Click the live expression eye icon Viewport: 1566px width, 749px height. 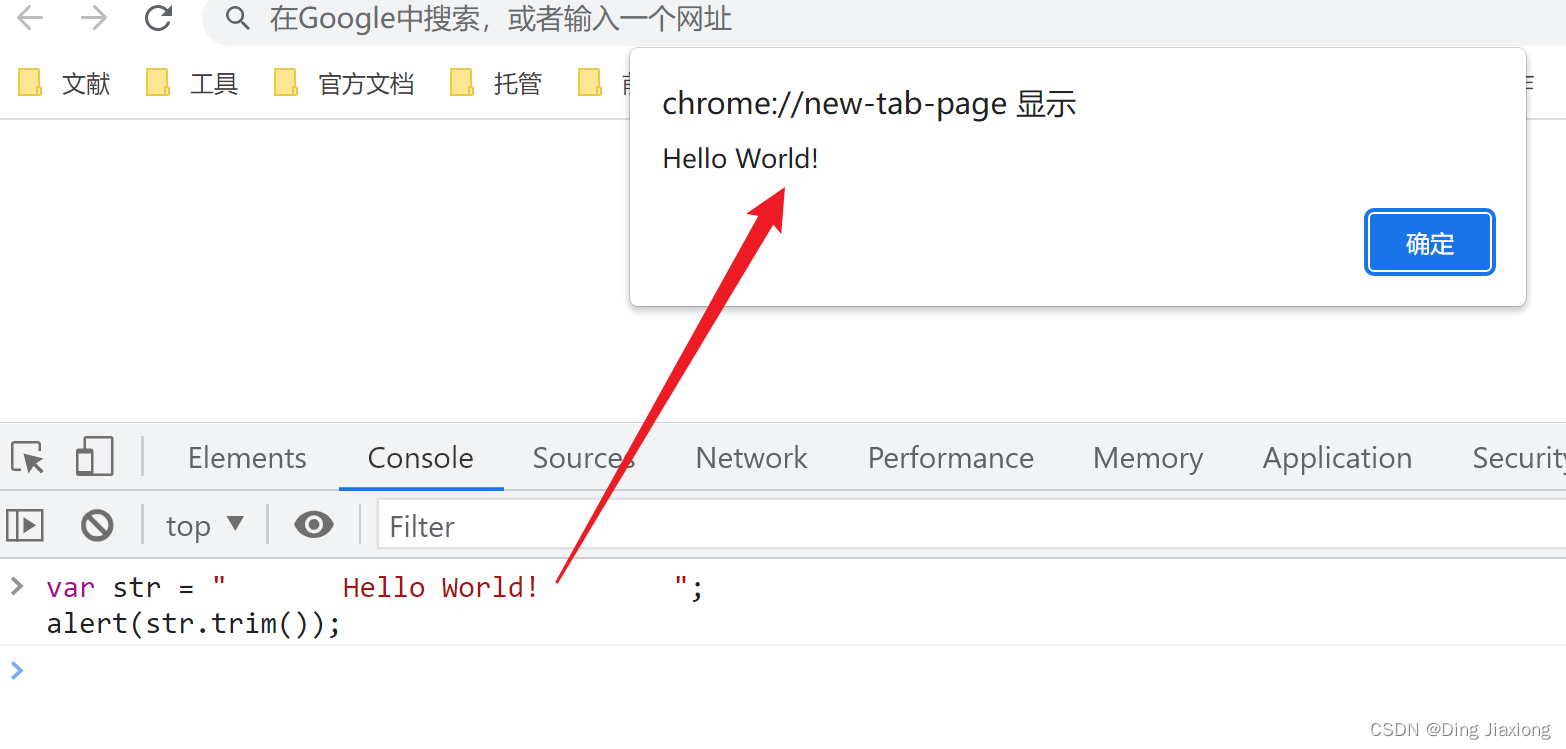click(314, 525)
